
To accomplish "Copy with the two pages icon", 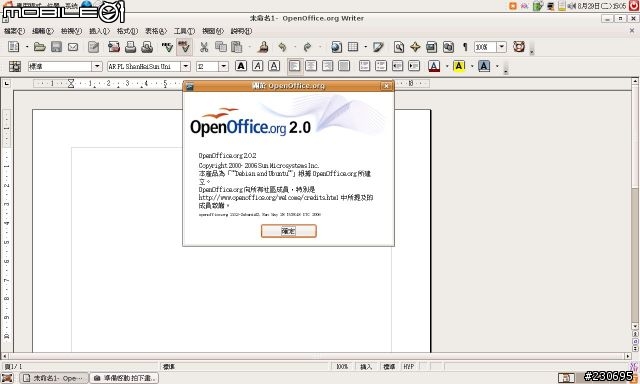I will (x=221, y=47).
